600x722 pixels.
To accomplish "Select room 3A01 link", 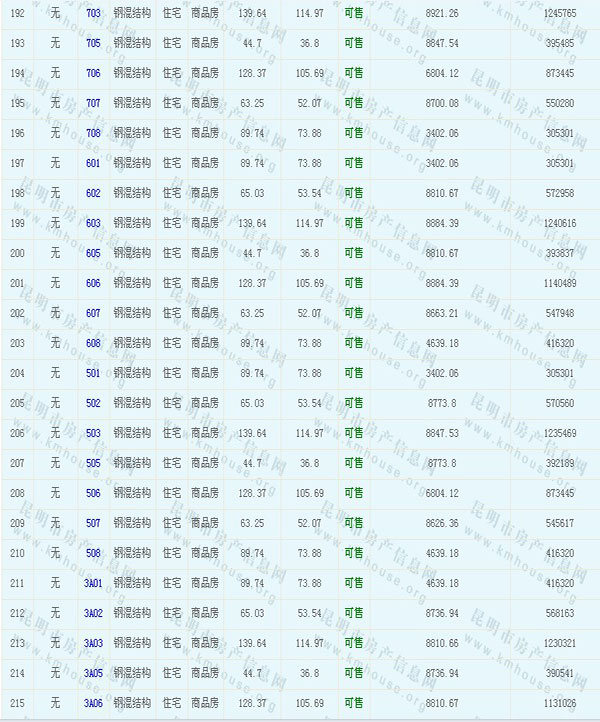I will [x=93, y=583].
